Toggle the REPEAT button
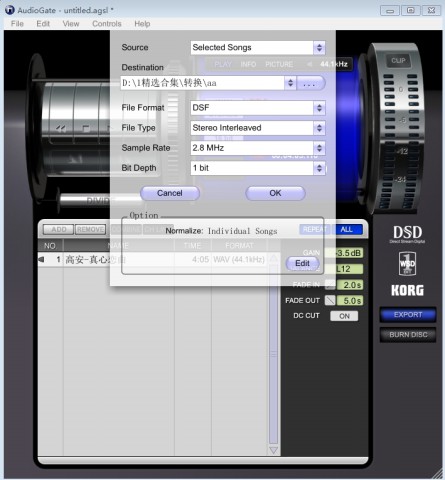Screen dimensions: 445x480 (x=315, y=229)
